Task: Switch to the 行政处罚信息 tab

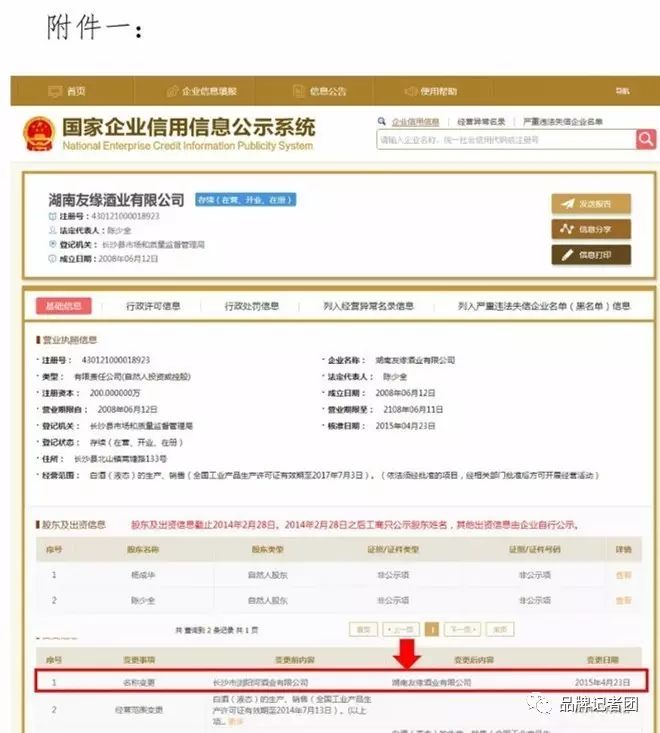Action: pyautogui.click(x=252, y=306)
